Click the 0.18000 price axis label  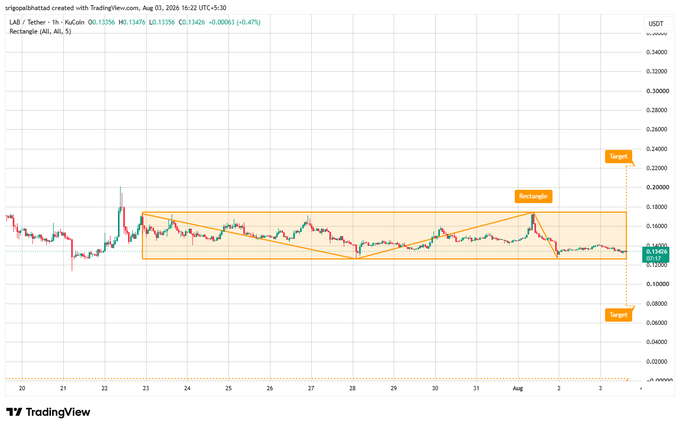657,207
